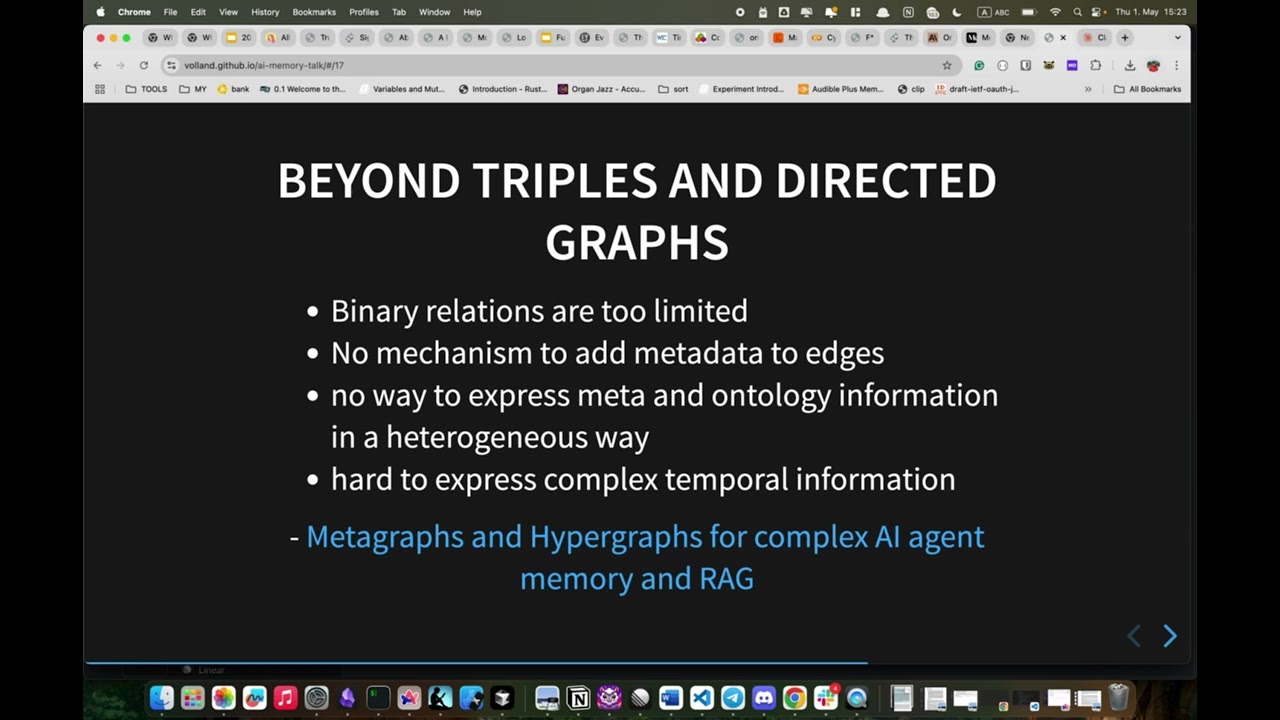Click the slide progress bar
This screenshot has width=1280, height=720.
tap(637, 662)
